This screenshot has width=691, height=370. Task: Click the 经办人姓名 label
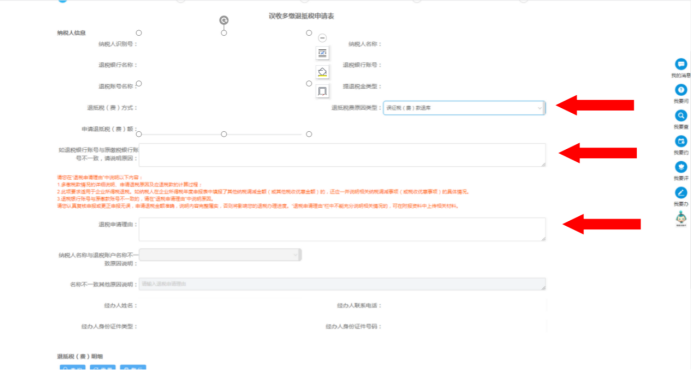[120, 306]
